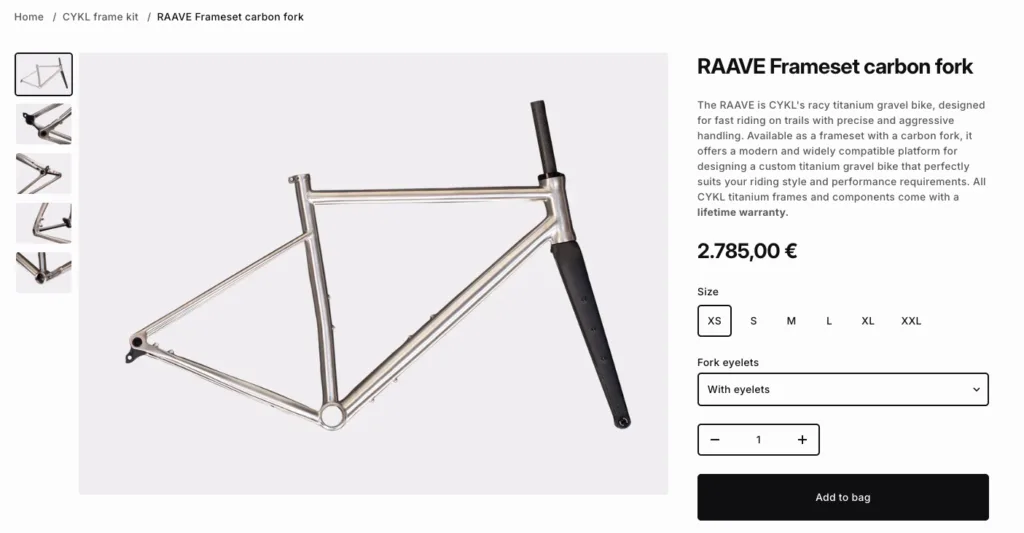Select frame size L

829,321
